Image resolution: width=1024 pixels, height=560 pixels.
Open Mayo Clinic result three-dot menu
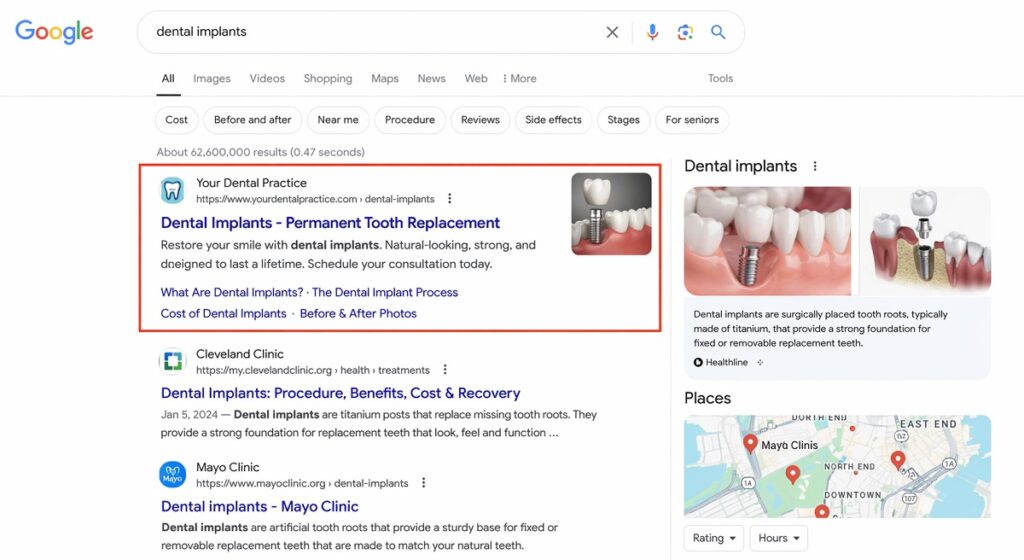tap(423, 482)
